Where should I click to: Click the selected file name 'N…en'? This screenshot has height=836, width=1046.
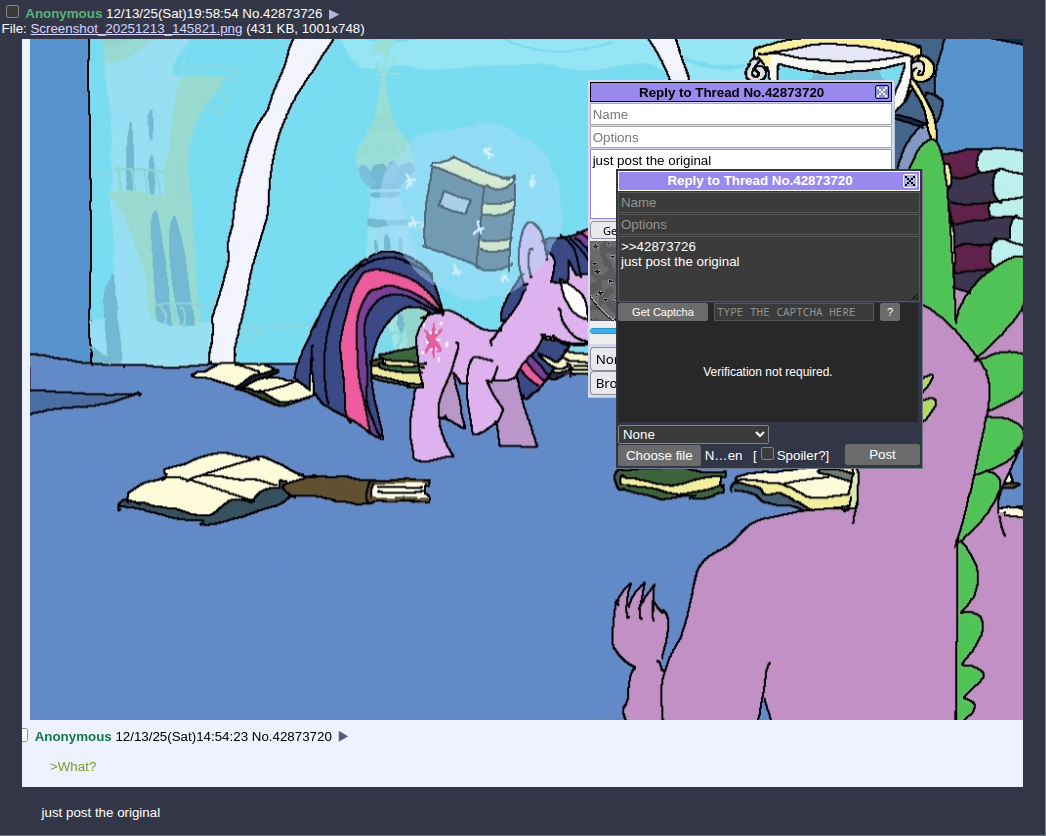point(723,456)
